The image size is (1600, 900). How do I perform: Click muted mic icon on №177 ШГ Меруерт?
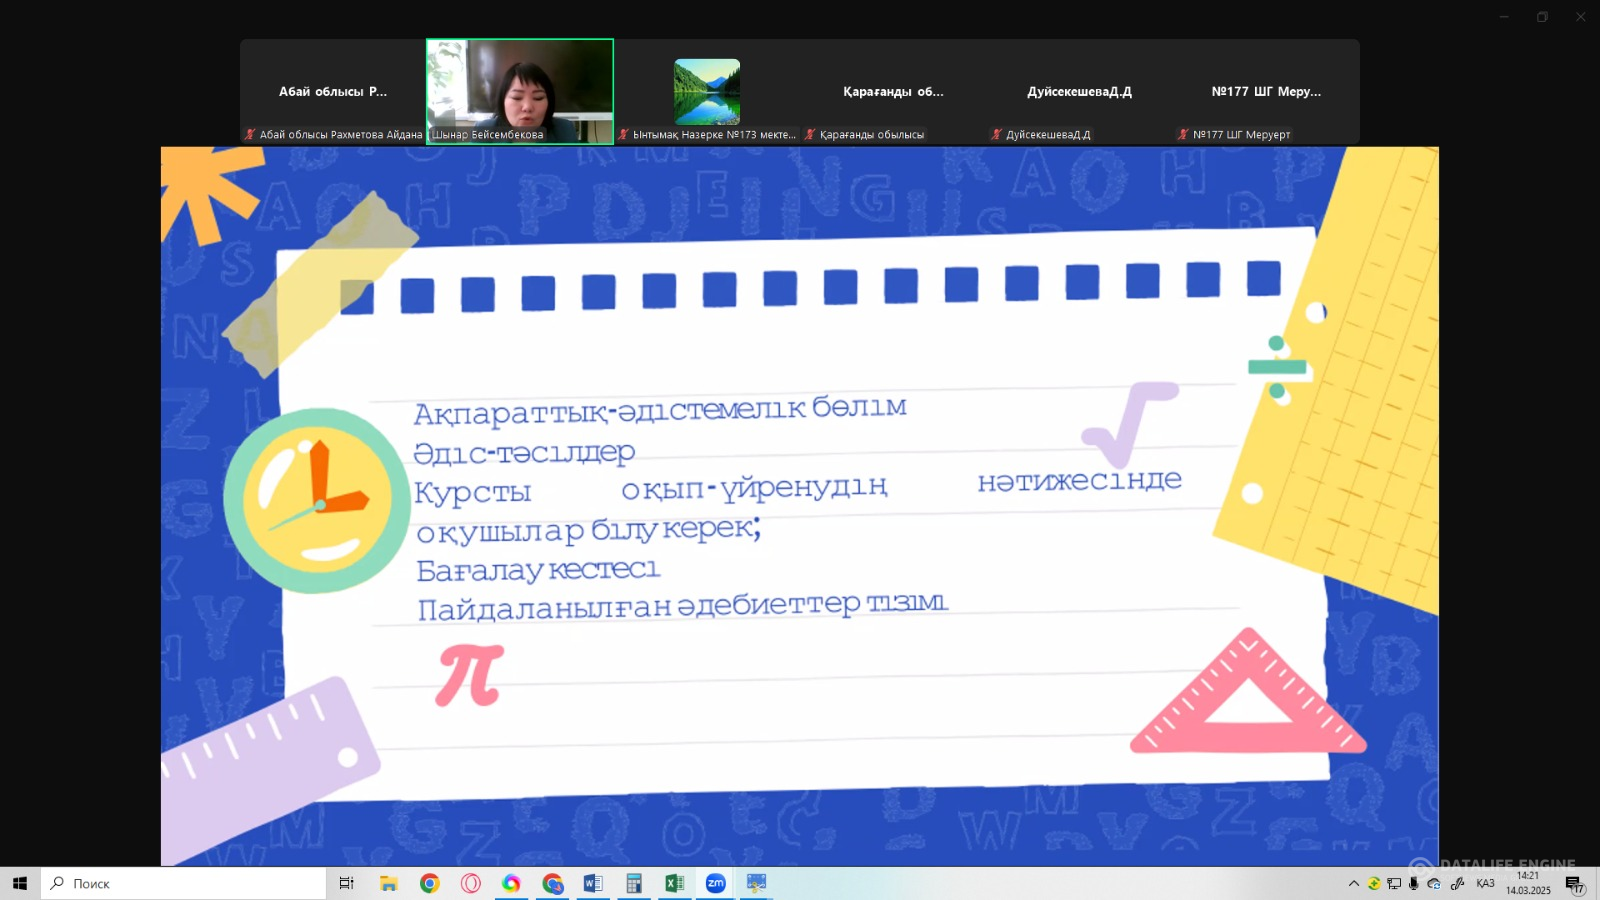coord(1183,134)
